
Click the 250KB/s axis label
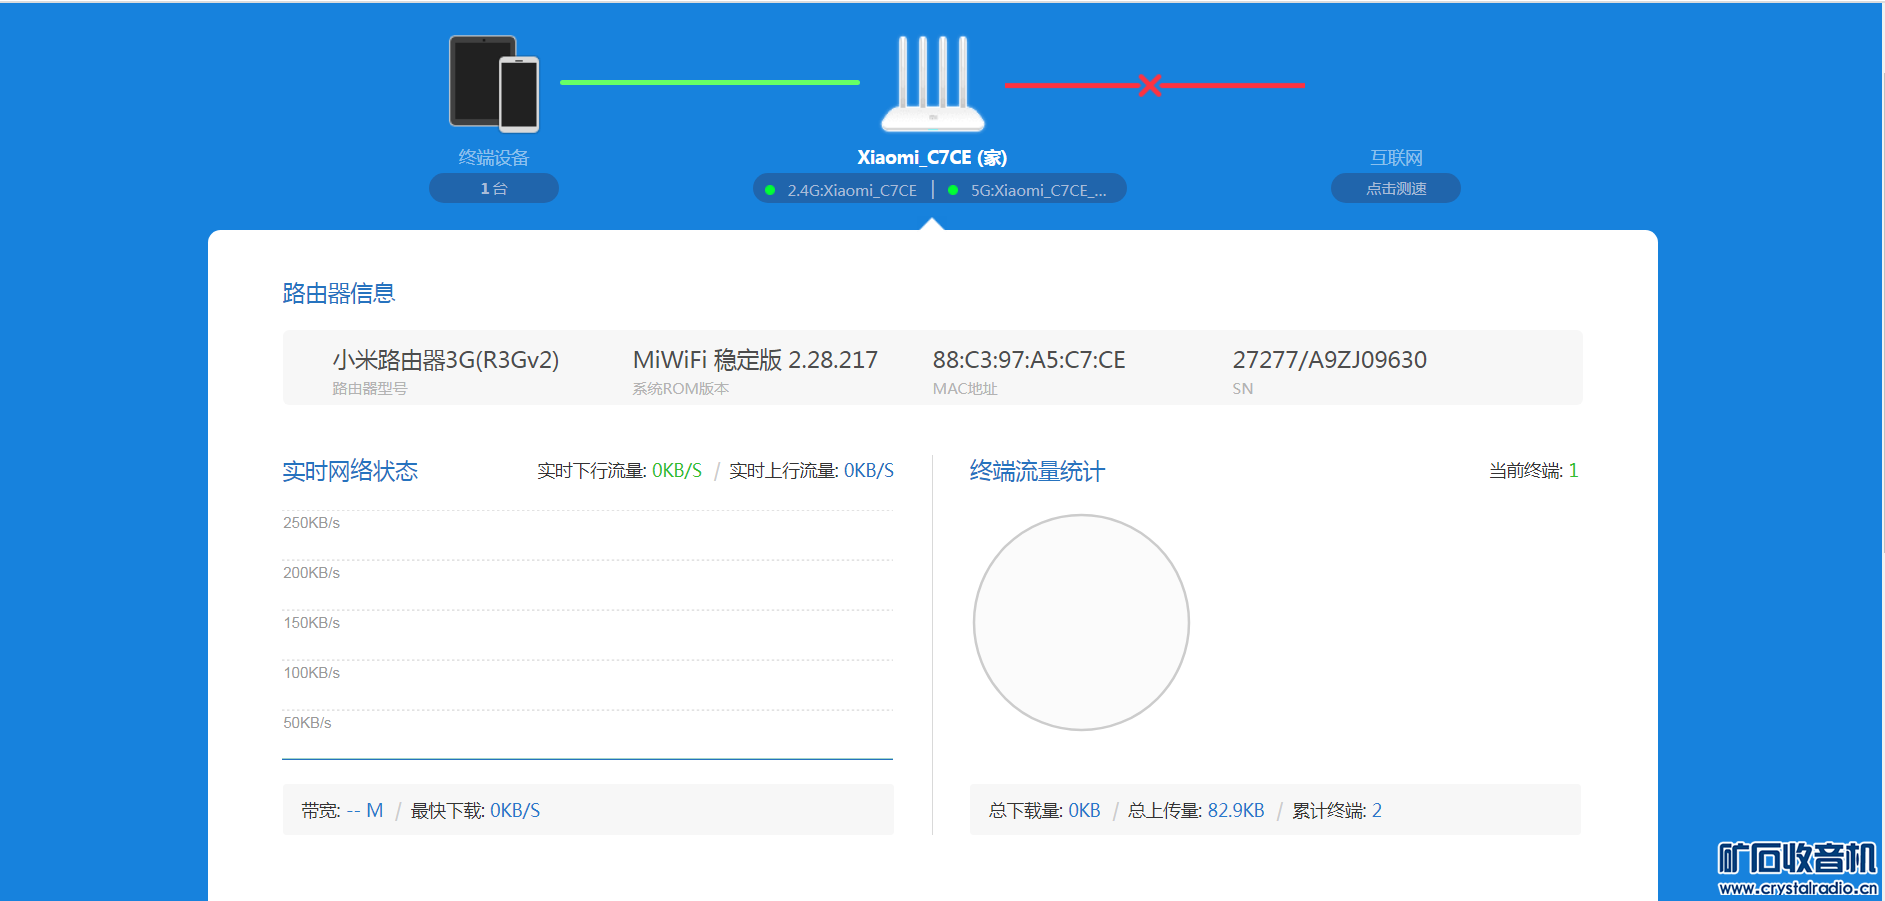pyautogui.click(x=312, y=523)
